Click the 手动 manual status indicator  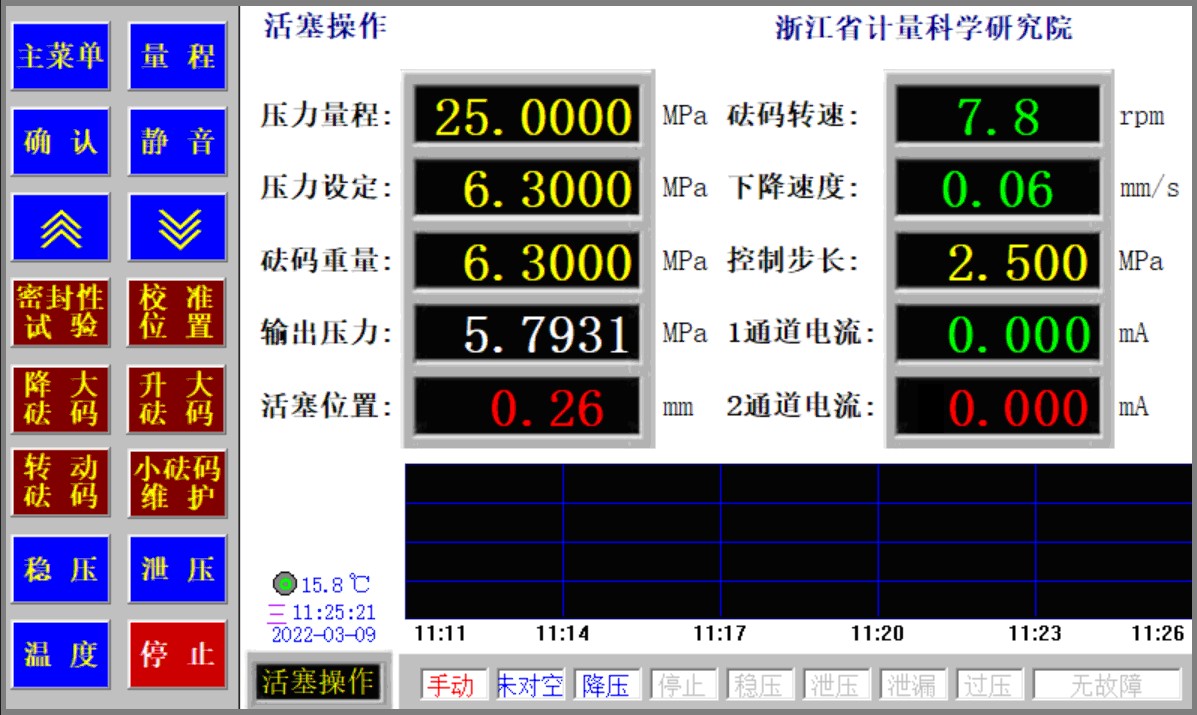click(x=452, y=685)
